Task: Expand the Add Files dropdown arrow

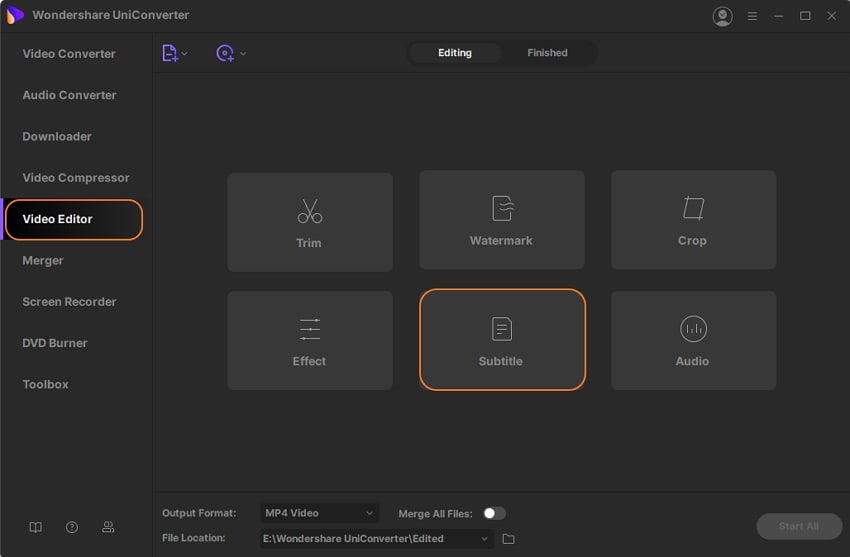Action: [185, 54]
